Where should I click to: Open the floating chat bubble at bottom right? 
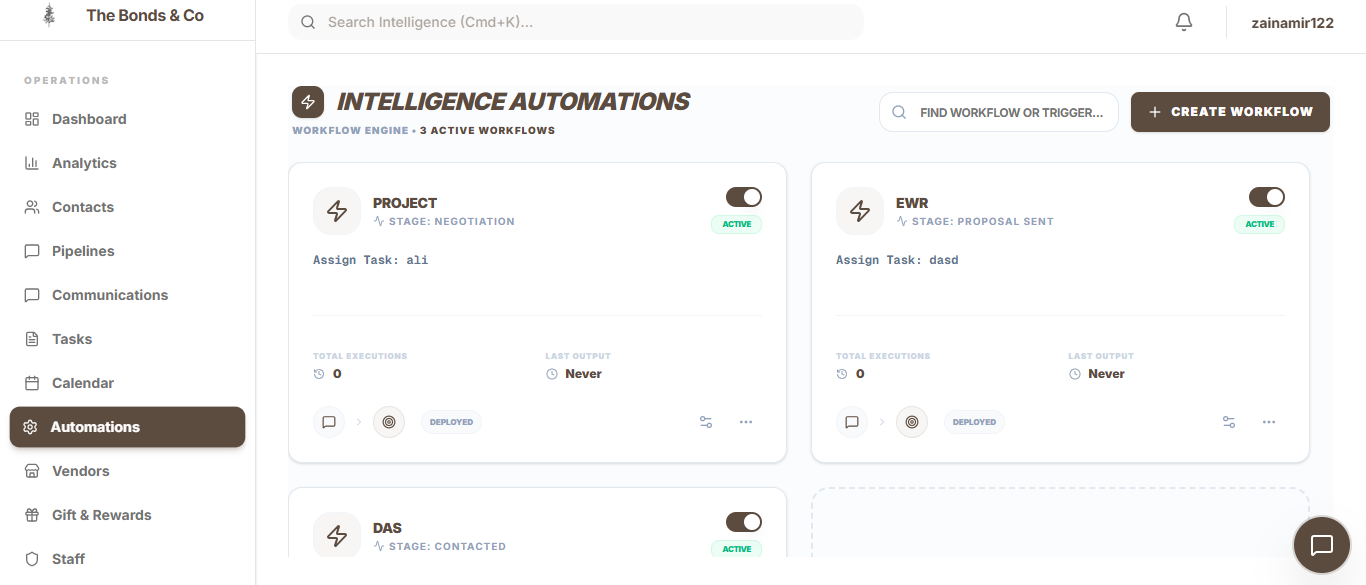tap(1321, 544)
